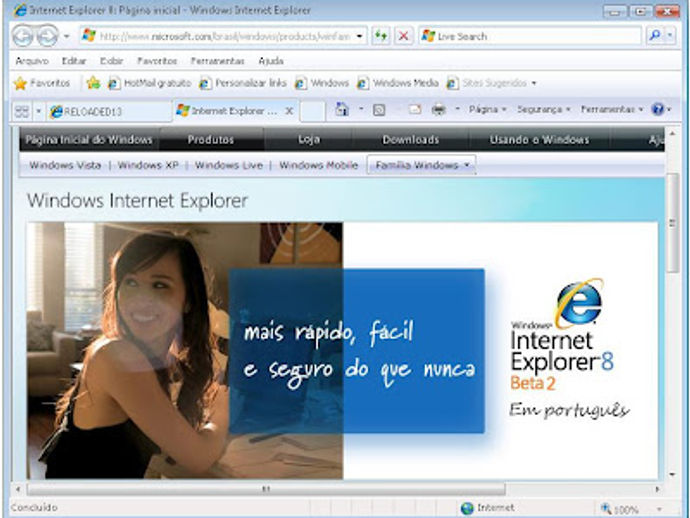This screenshot has height=518, width=690.
Task: Click vertical scrollbar up arrow
Action: click(672, 133)
